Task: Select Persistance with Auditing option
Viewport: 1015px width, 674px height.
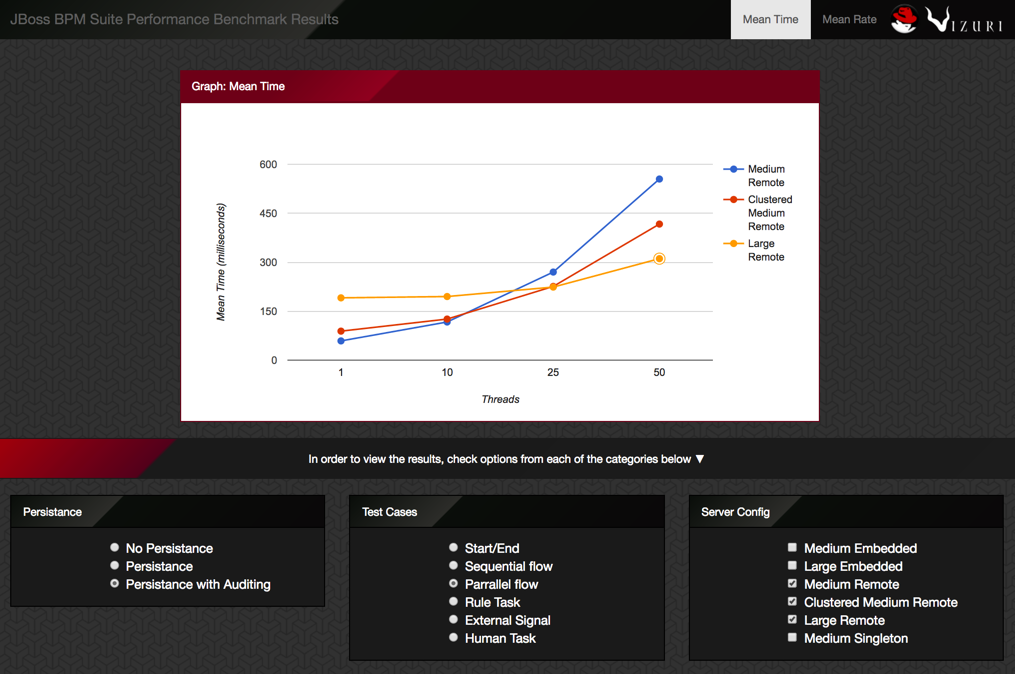Action: (115, 584)
